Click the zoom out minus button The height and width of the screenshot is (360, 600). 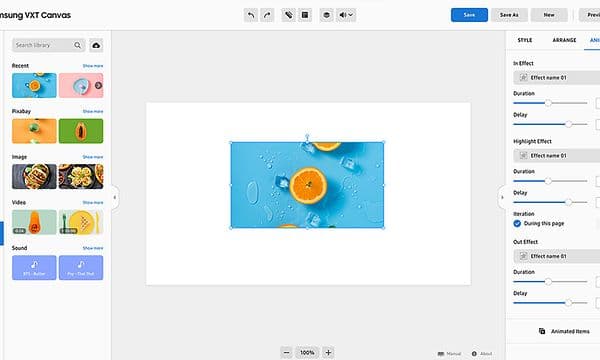point(287,352)
